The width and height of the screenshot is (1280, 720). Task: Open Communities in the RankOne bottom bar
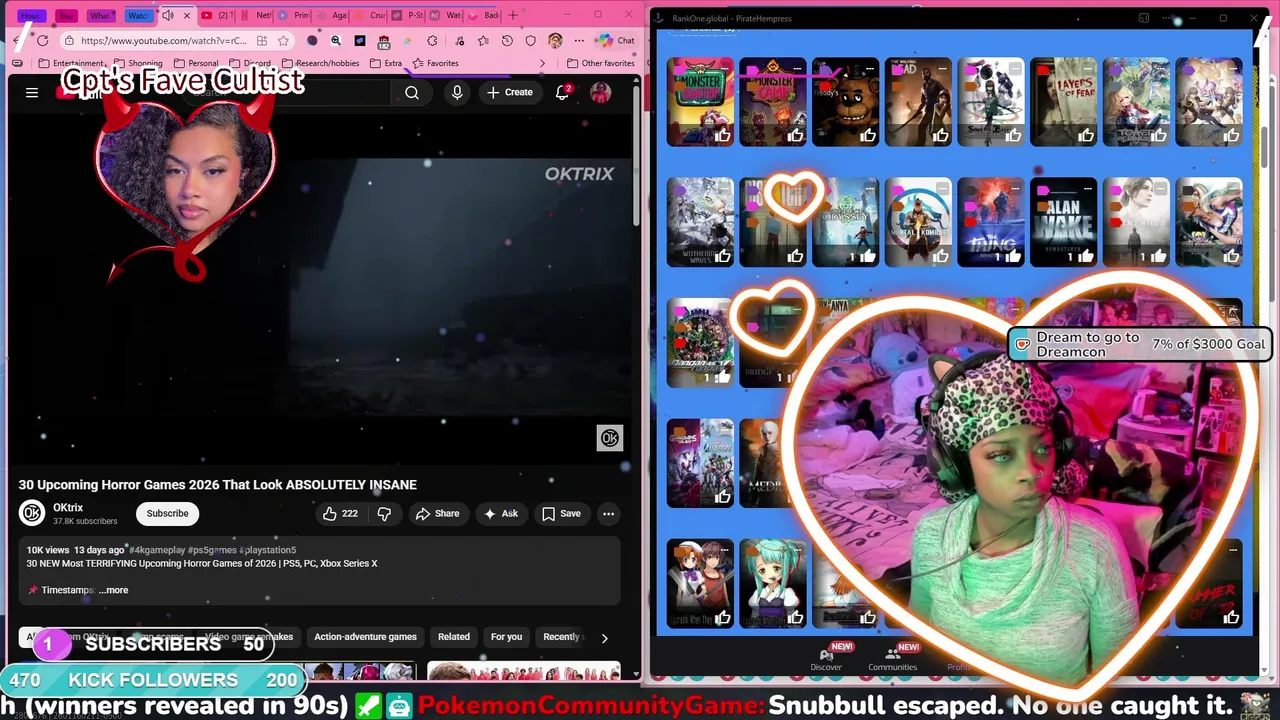(892, 659)
